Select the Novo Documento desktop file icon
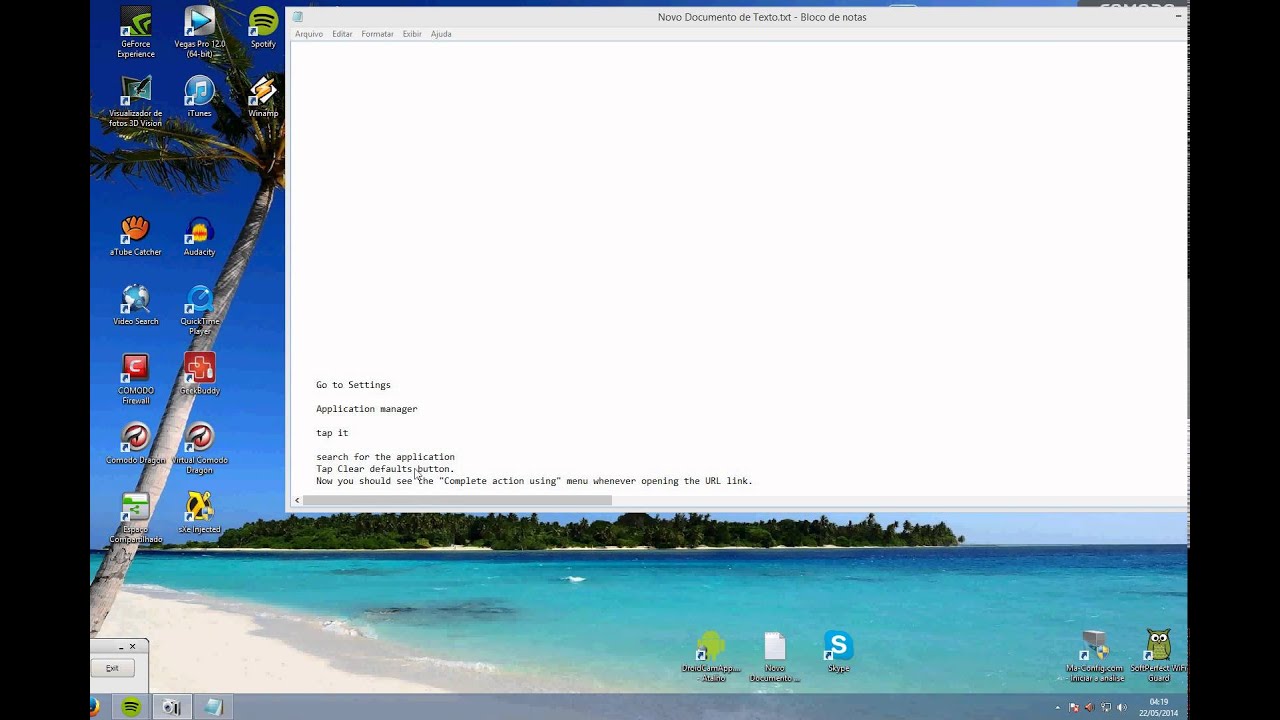Screen dimensions: 1280x720 [775, 657]
